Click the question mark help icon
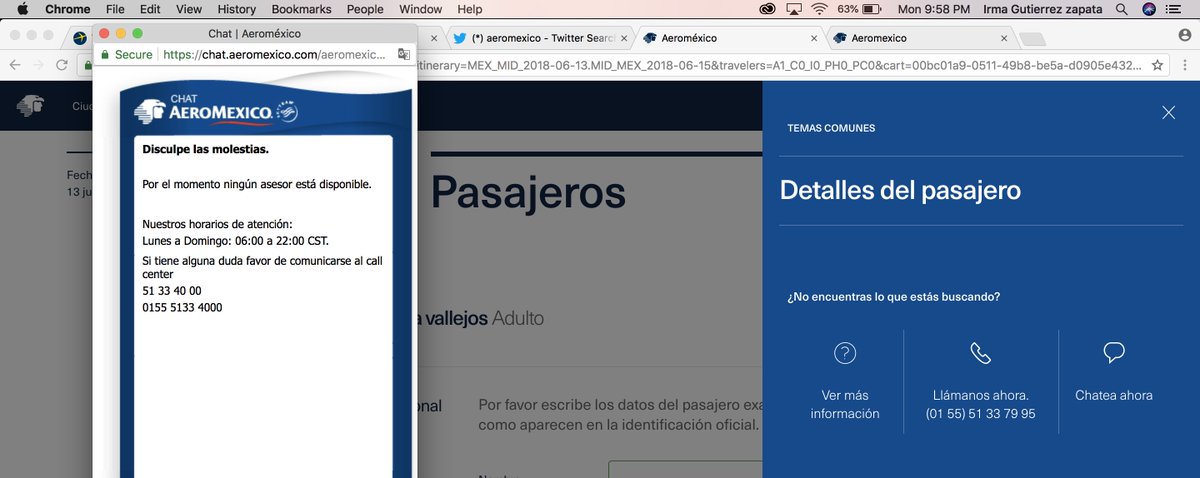Screen dimensions: 1200x478 click(x=845, y=353)
